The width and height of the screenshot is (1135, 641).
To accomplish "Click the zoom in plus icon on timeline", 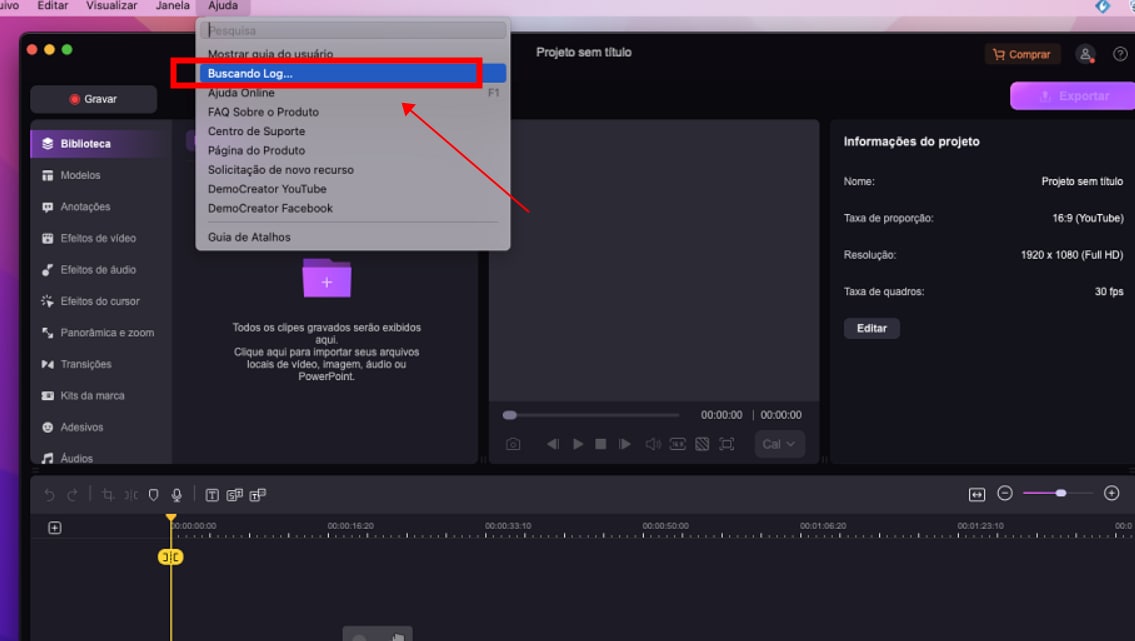I will [x=1111, y=493].
